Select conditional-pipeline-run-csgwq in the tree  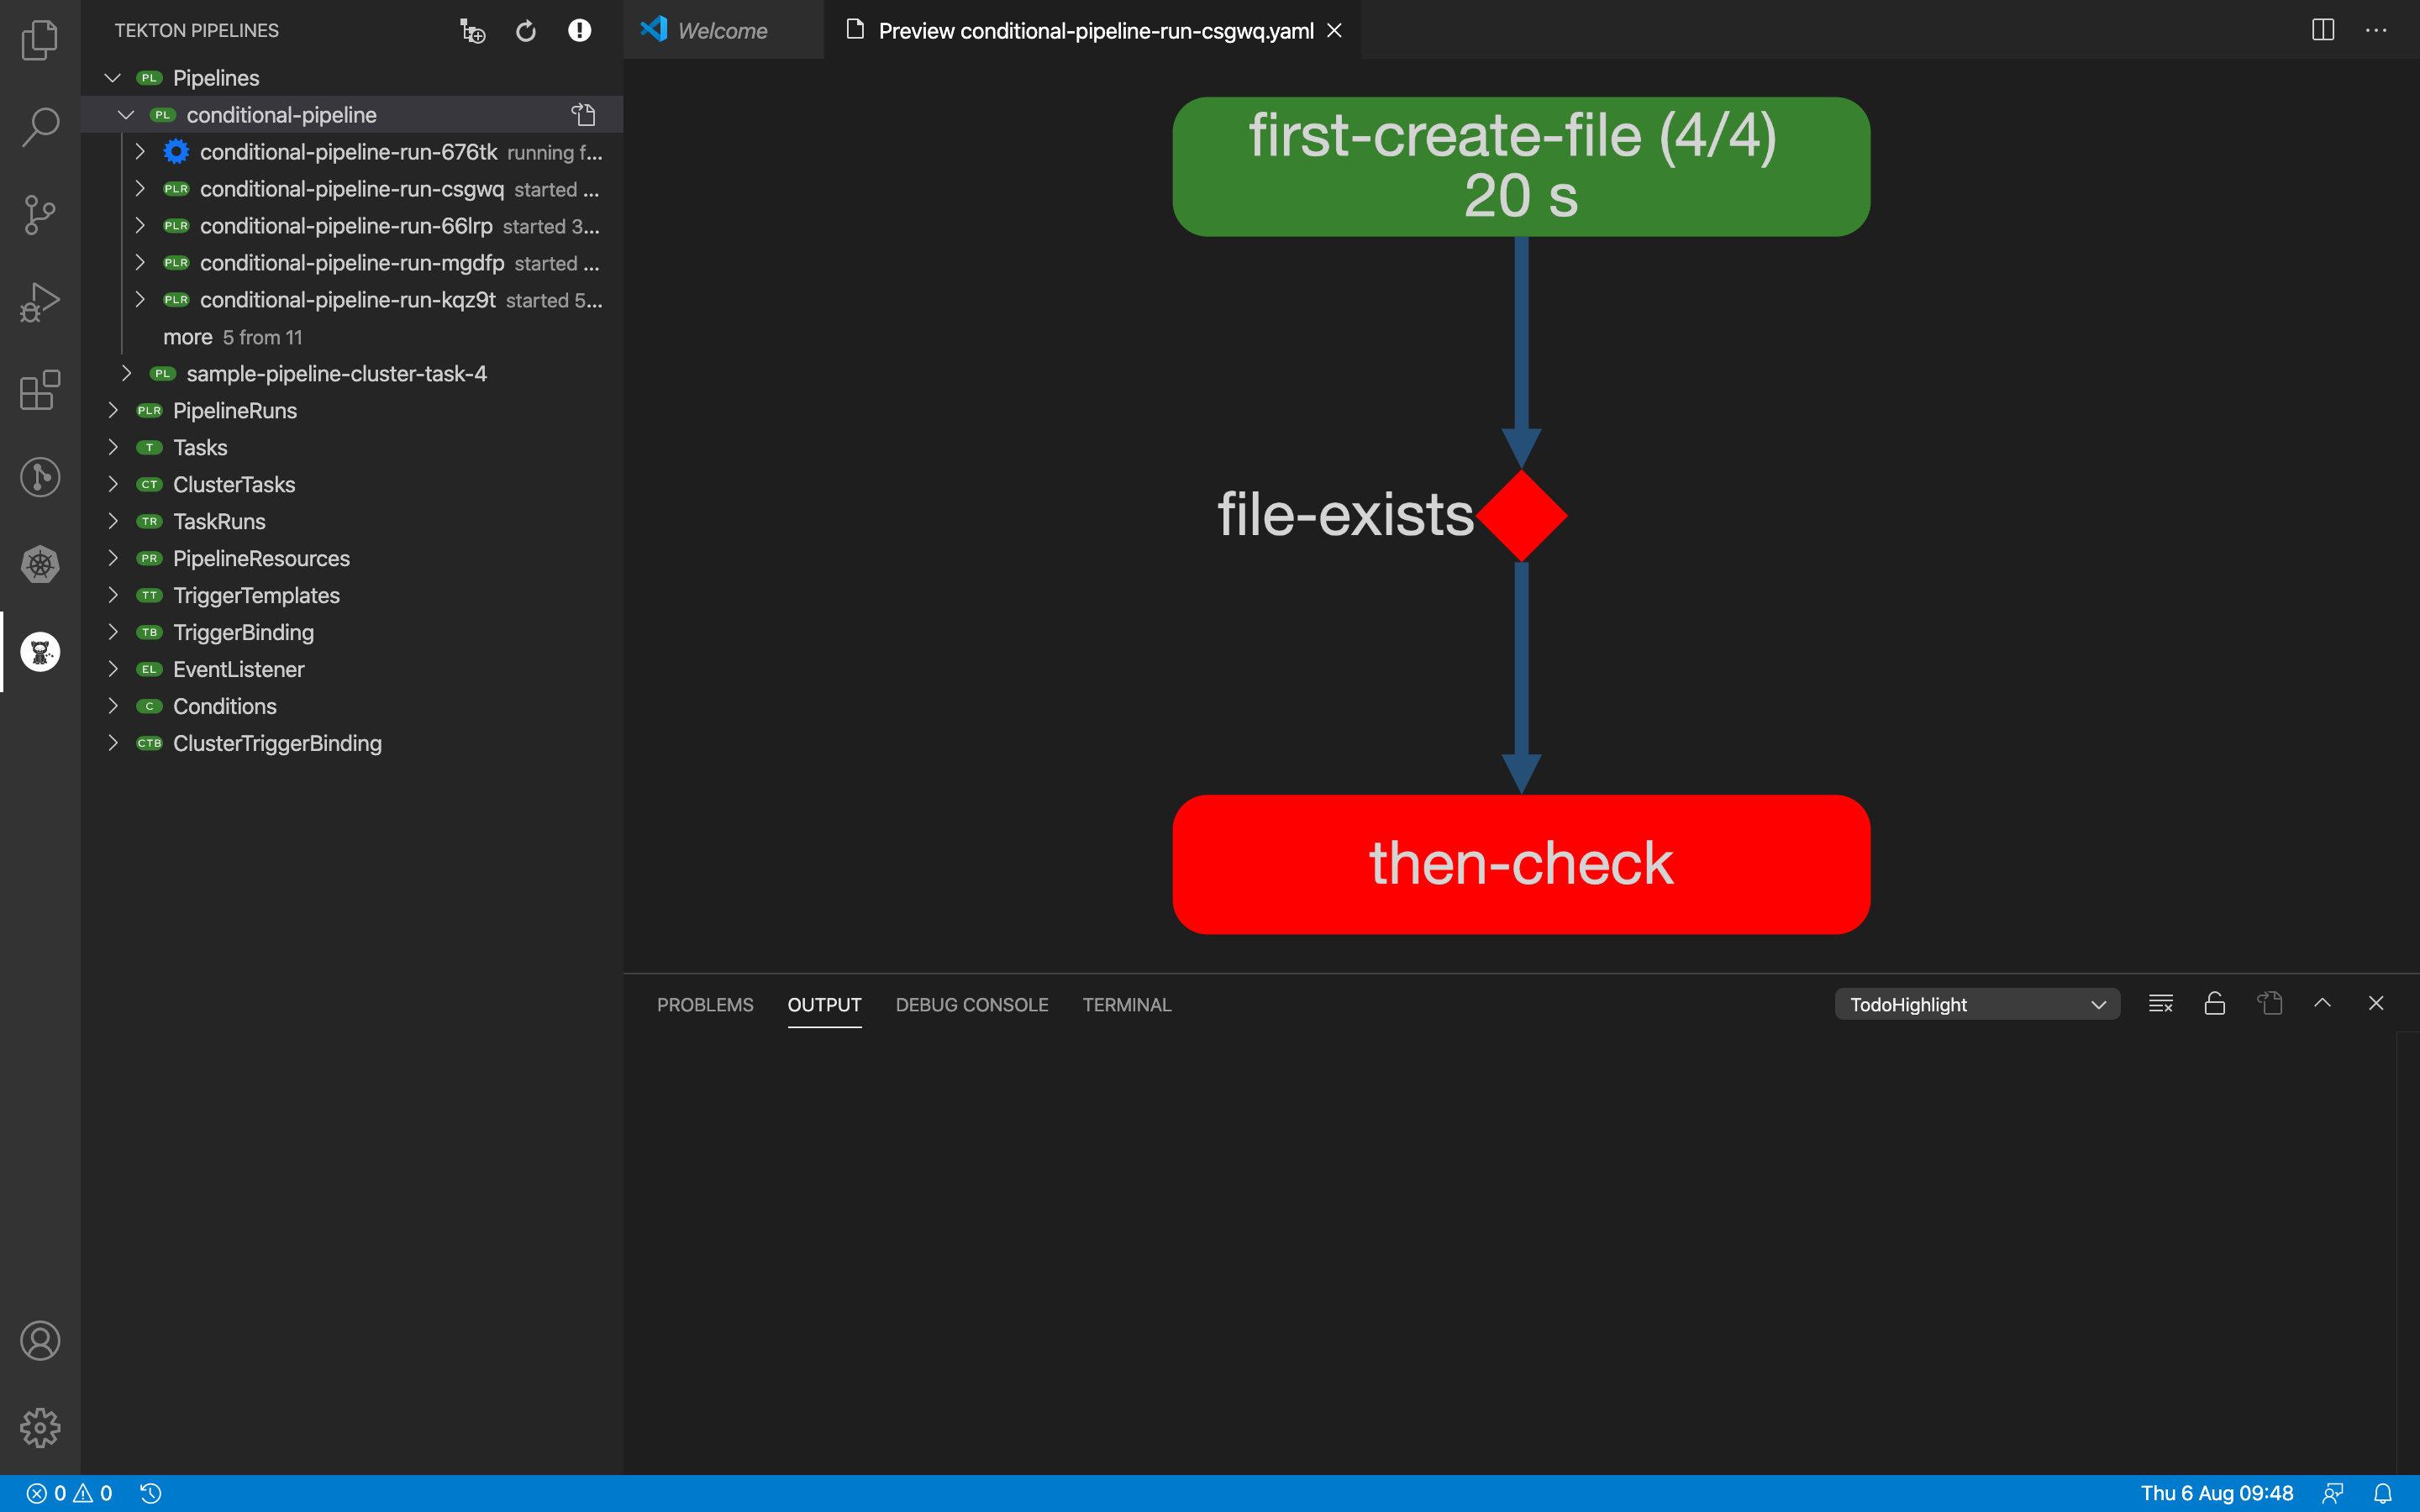(352, 189)
